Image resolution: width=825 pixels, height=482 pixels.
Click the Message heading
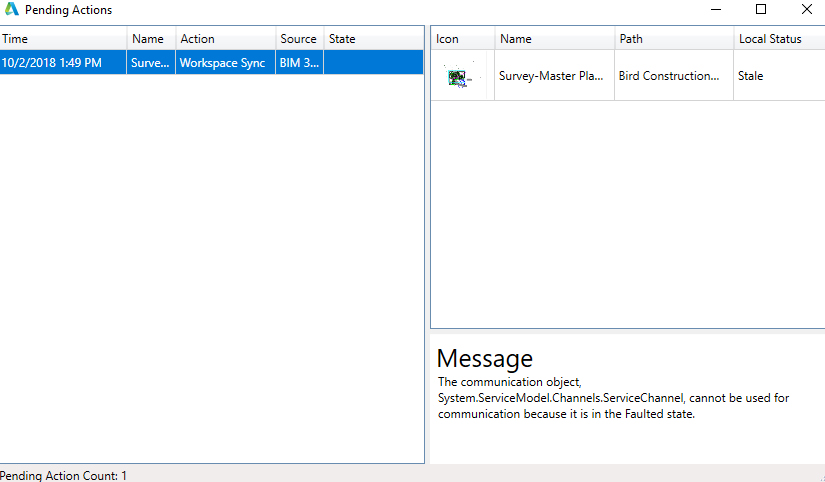[x=485, y=358]
